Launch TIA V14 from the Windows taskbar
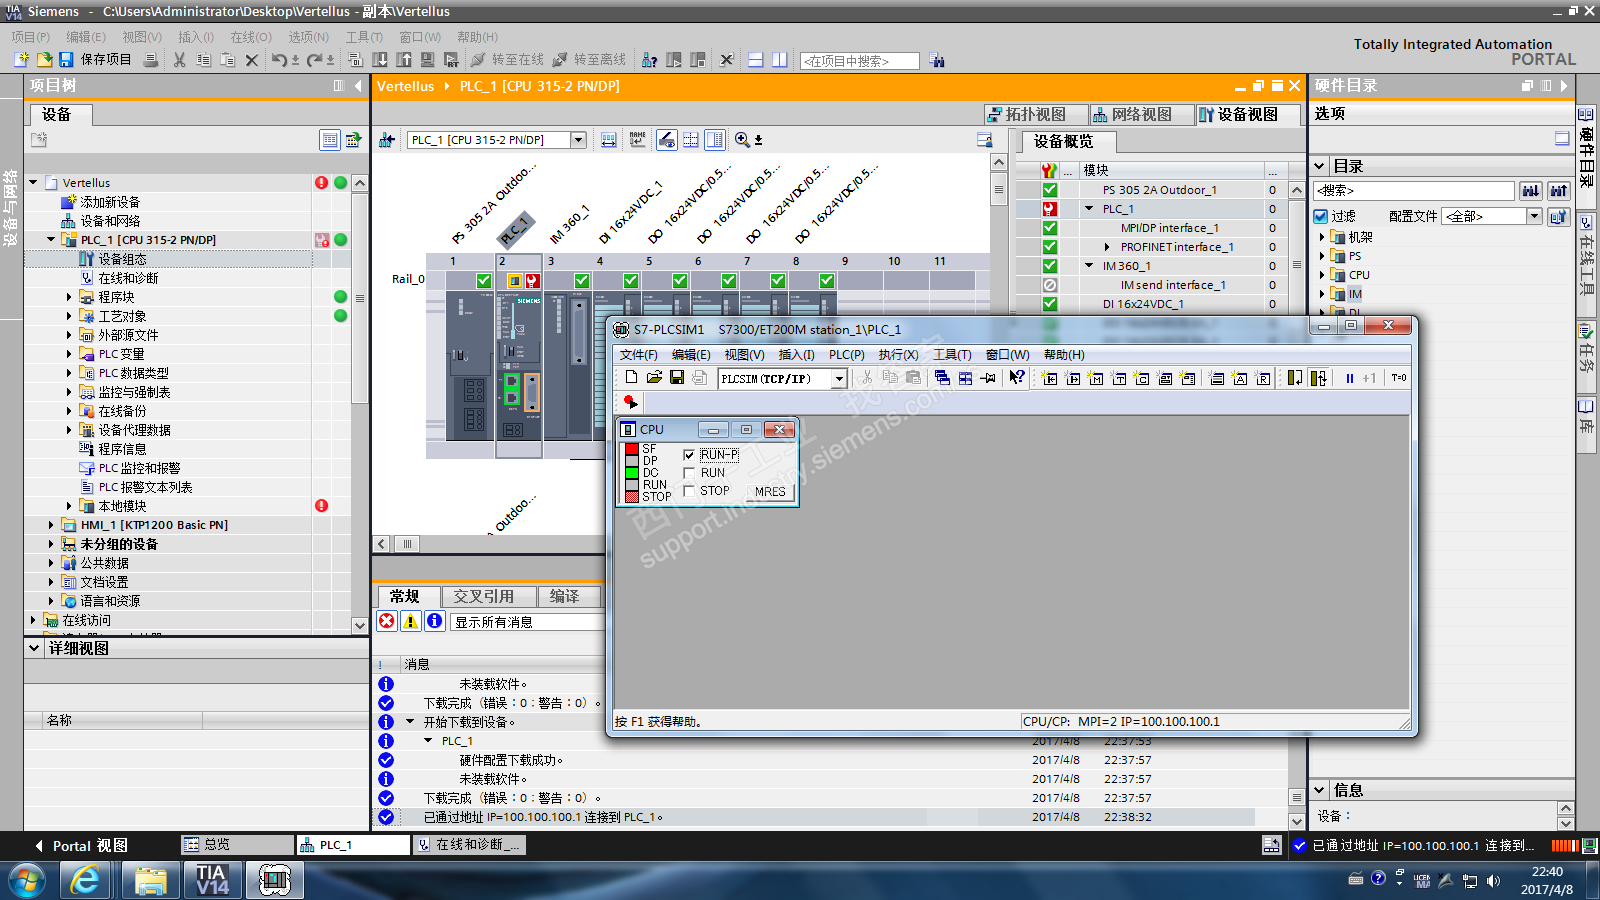This screenshot has width=1600, height=900. click(x=212, y=880)
